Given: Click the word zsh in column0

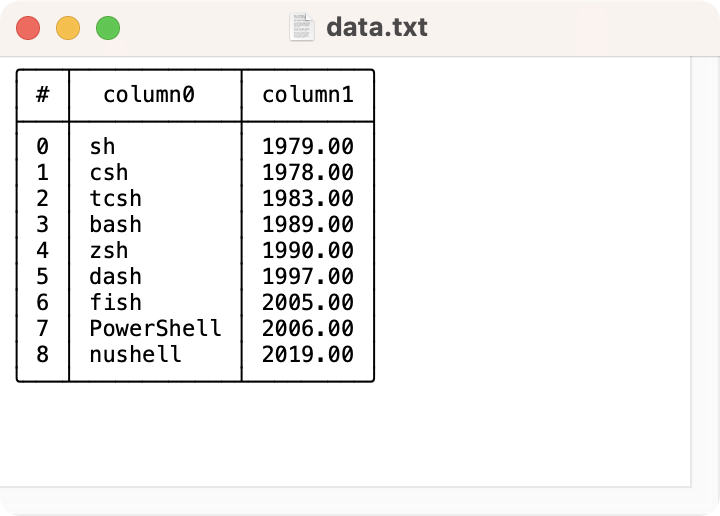Looking at the screenshot, I should coord(109,250).
